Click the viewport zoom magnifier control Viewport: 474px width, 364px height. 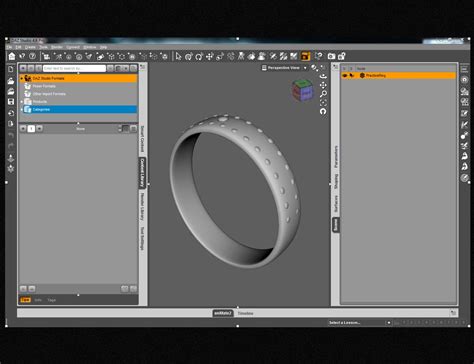click(x=323, y=94)
